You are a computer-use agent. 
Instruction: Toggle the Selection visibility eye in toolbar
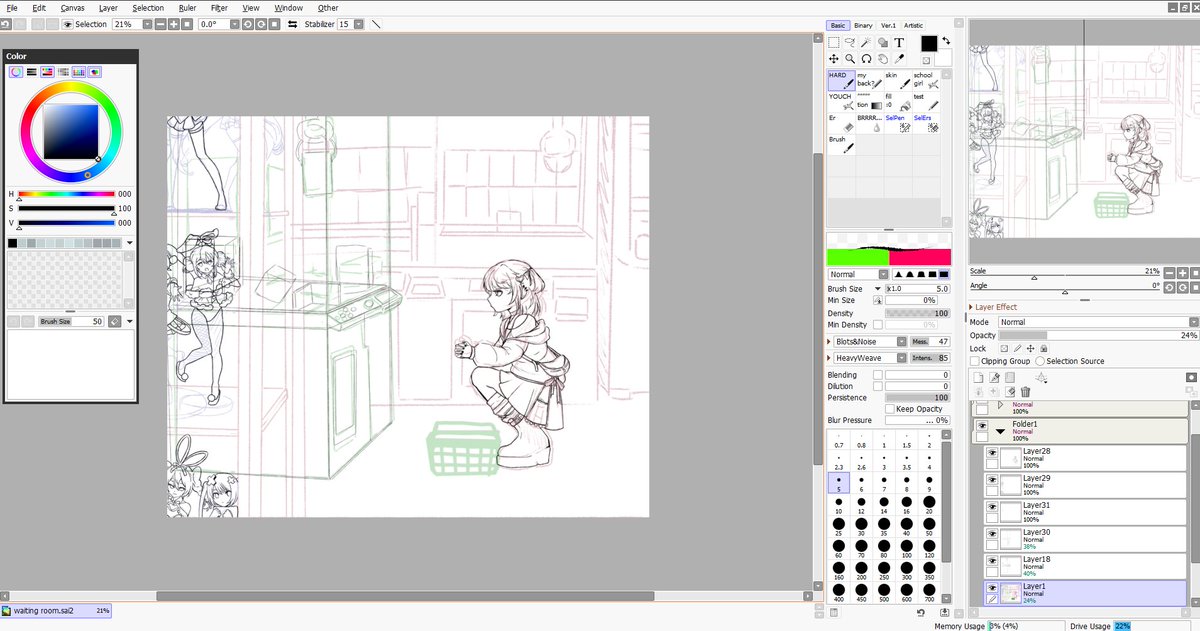click(68, 23)
